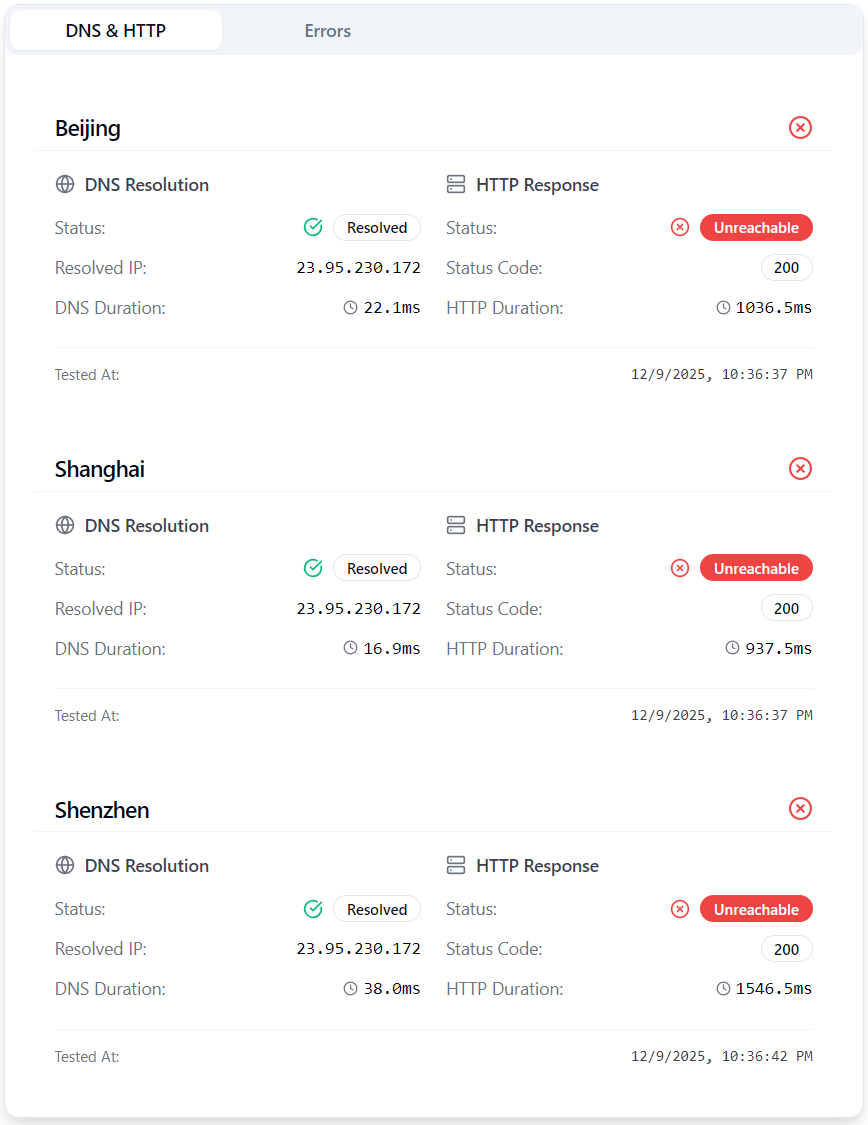
Task: Click the red failure icon beside Beijing
Action: tap(800, 127)
